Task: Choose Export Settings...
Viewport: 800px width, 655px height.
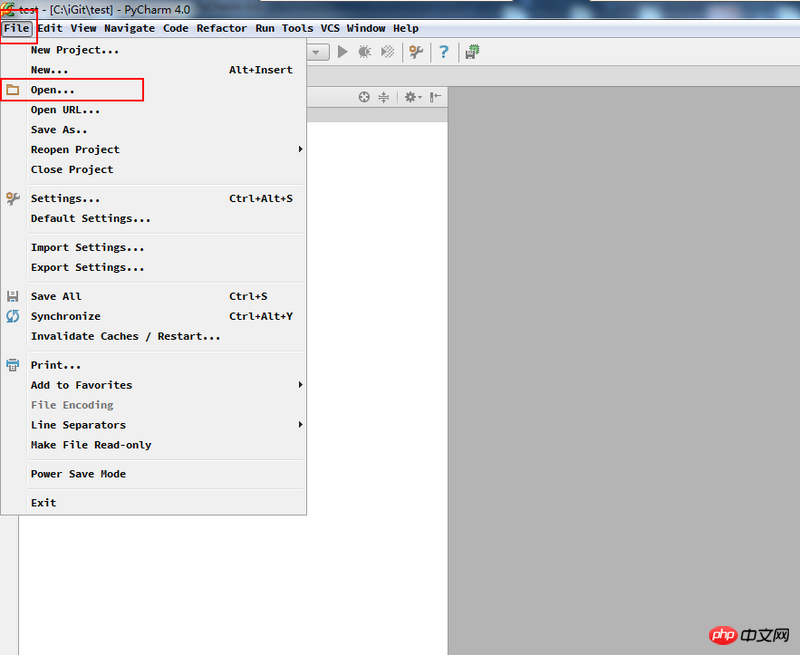Action: [153, 267]
